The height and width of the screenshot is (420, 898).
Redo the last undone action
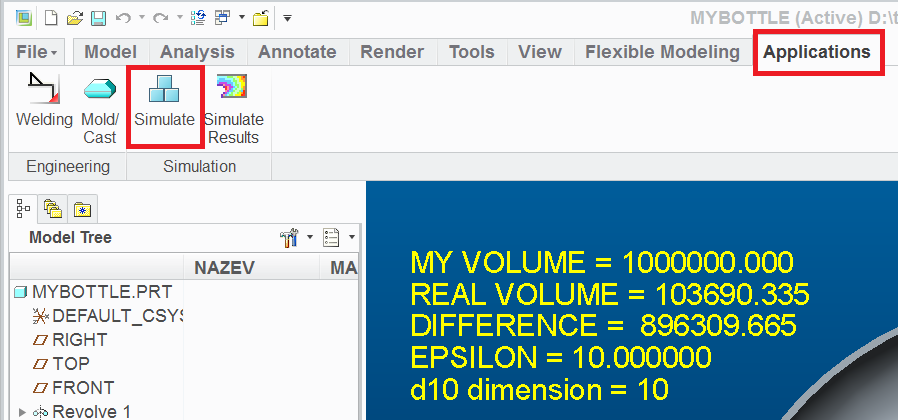point(159,18)
